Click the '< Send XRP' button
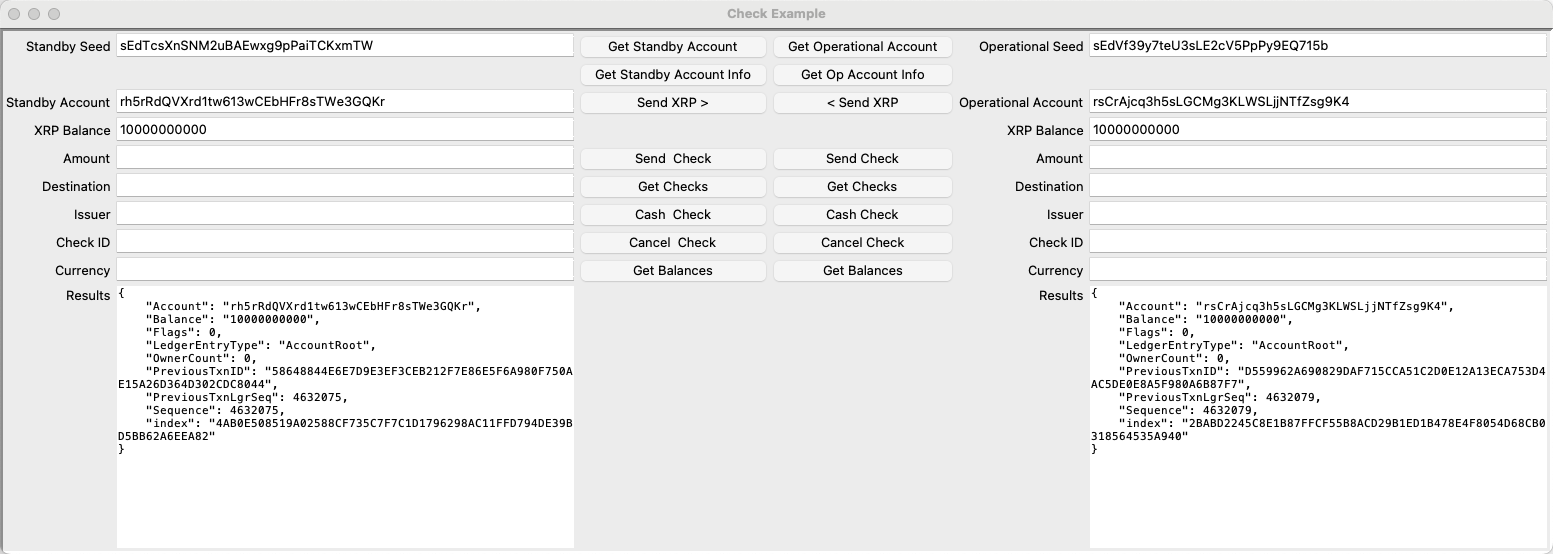This screenshot has height=554, width=1553. 862,103
